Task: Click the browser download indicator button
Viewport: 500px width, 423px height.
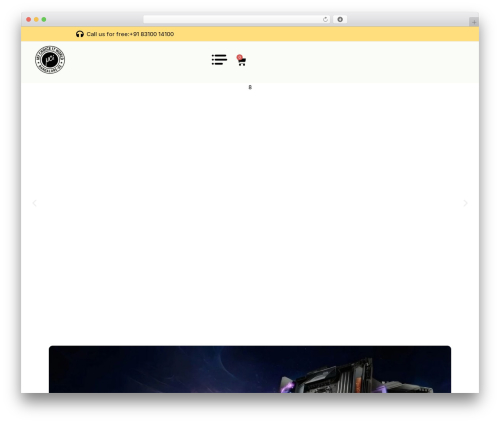Action: click(x=340, y=20)
